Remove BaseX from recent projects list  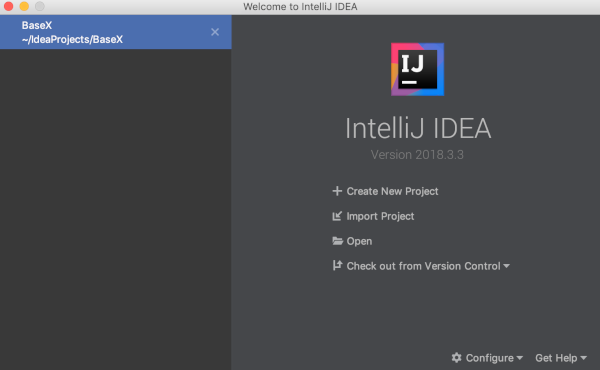(x=215, y=32)
